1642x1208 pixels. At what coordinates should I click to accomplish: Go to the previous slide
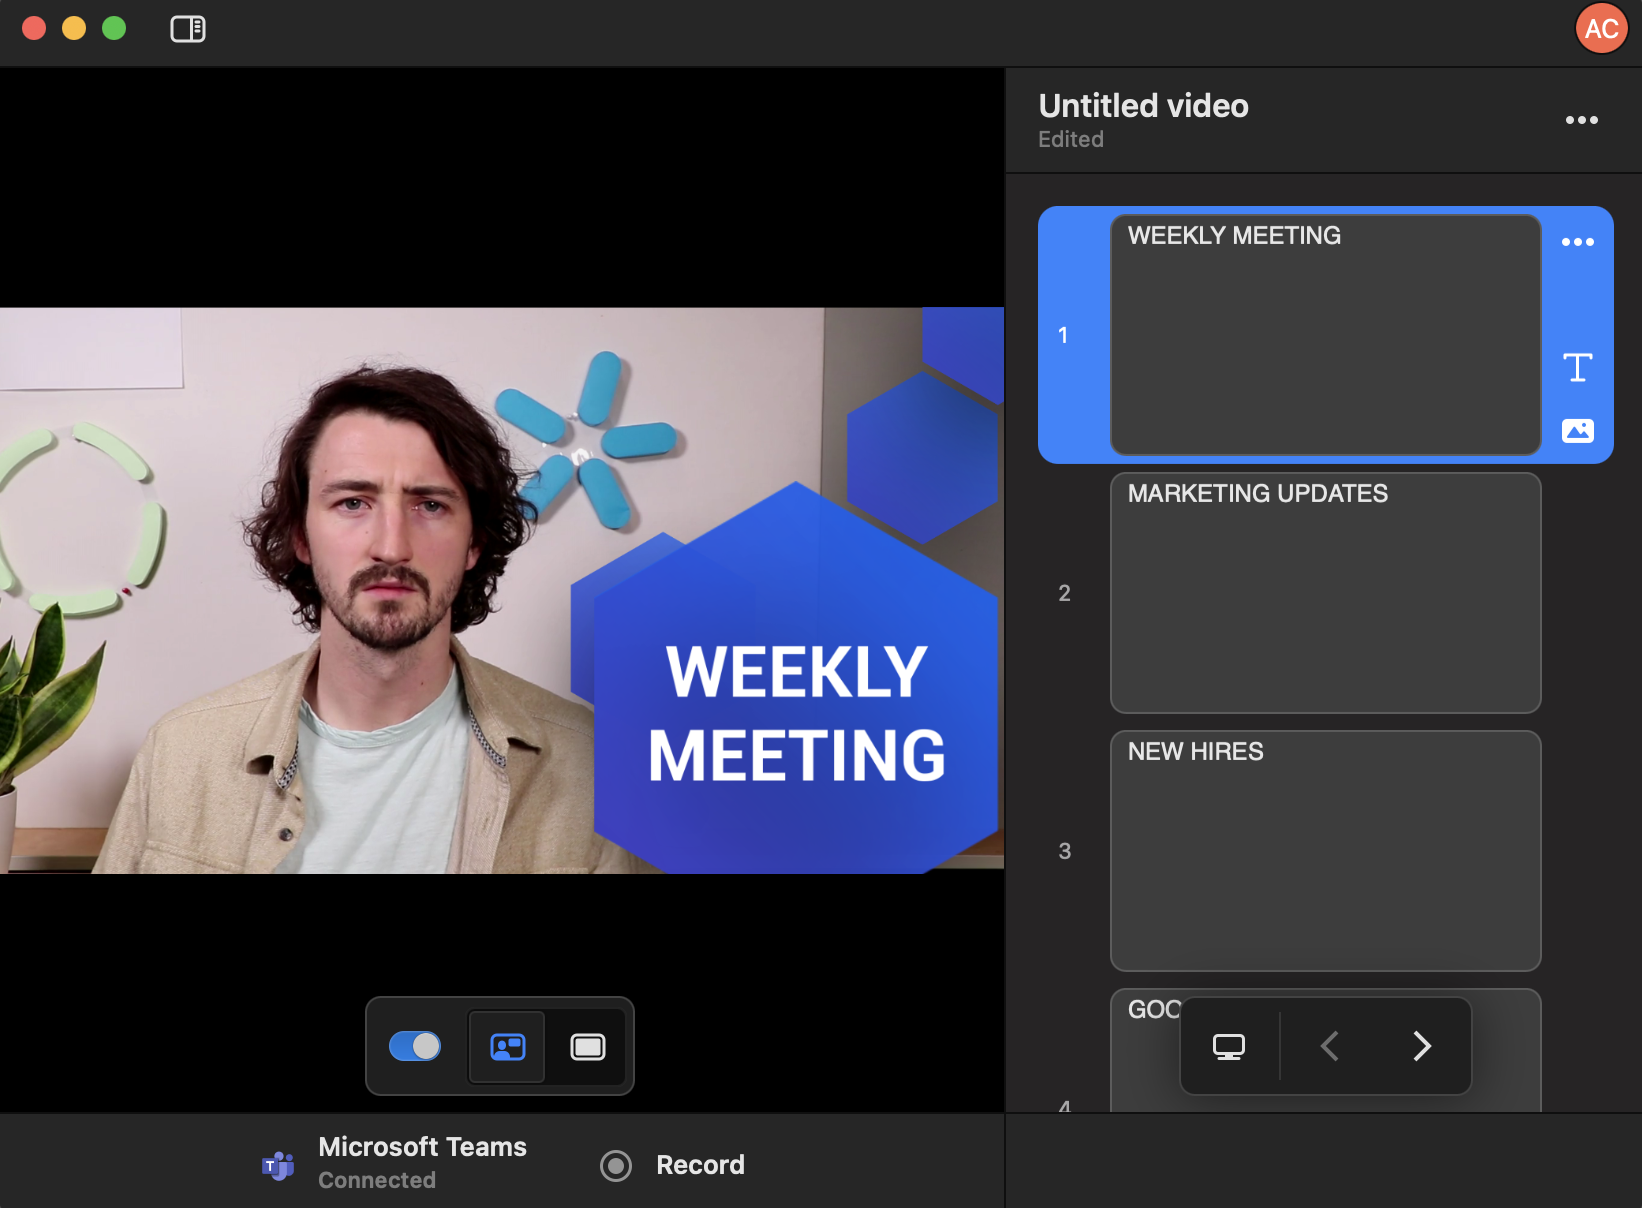(1329, 1046)
